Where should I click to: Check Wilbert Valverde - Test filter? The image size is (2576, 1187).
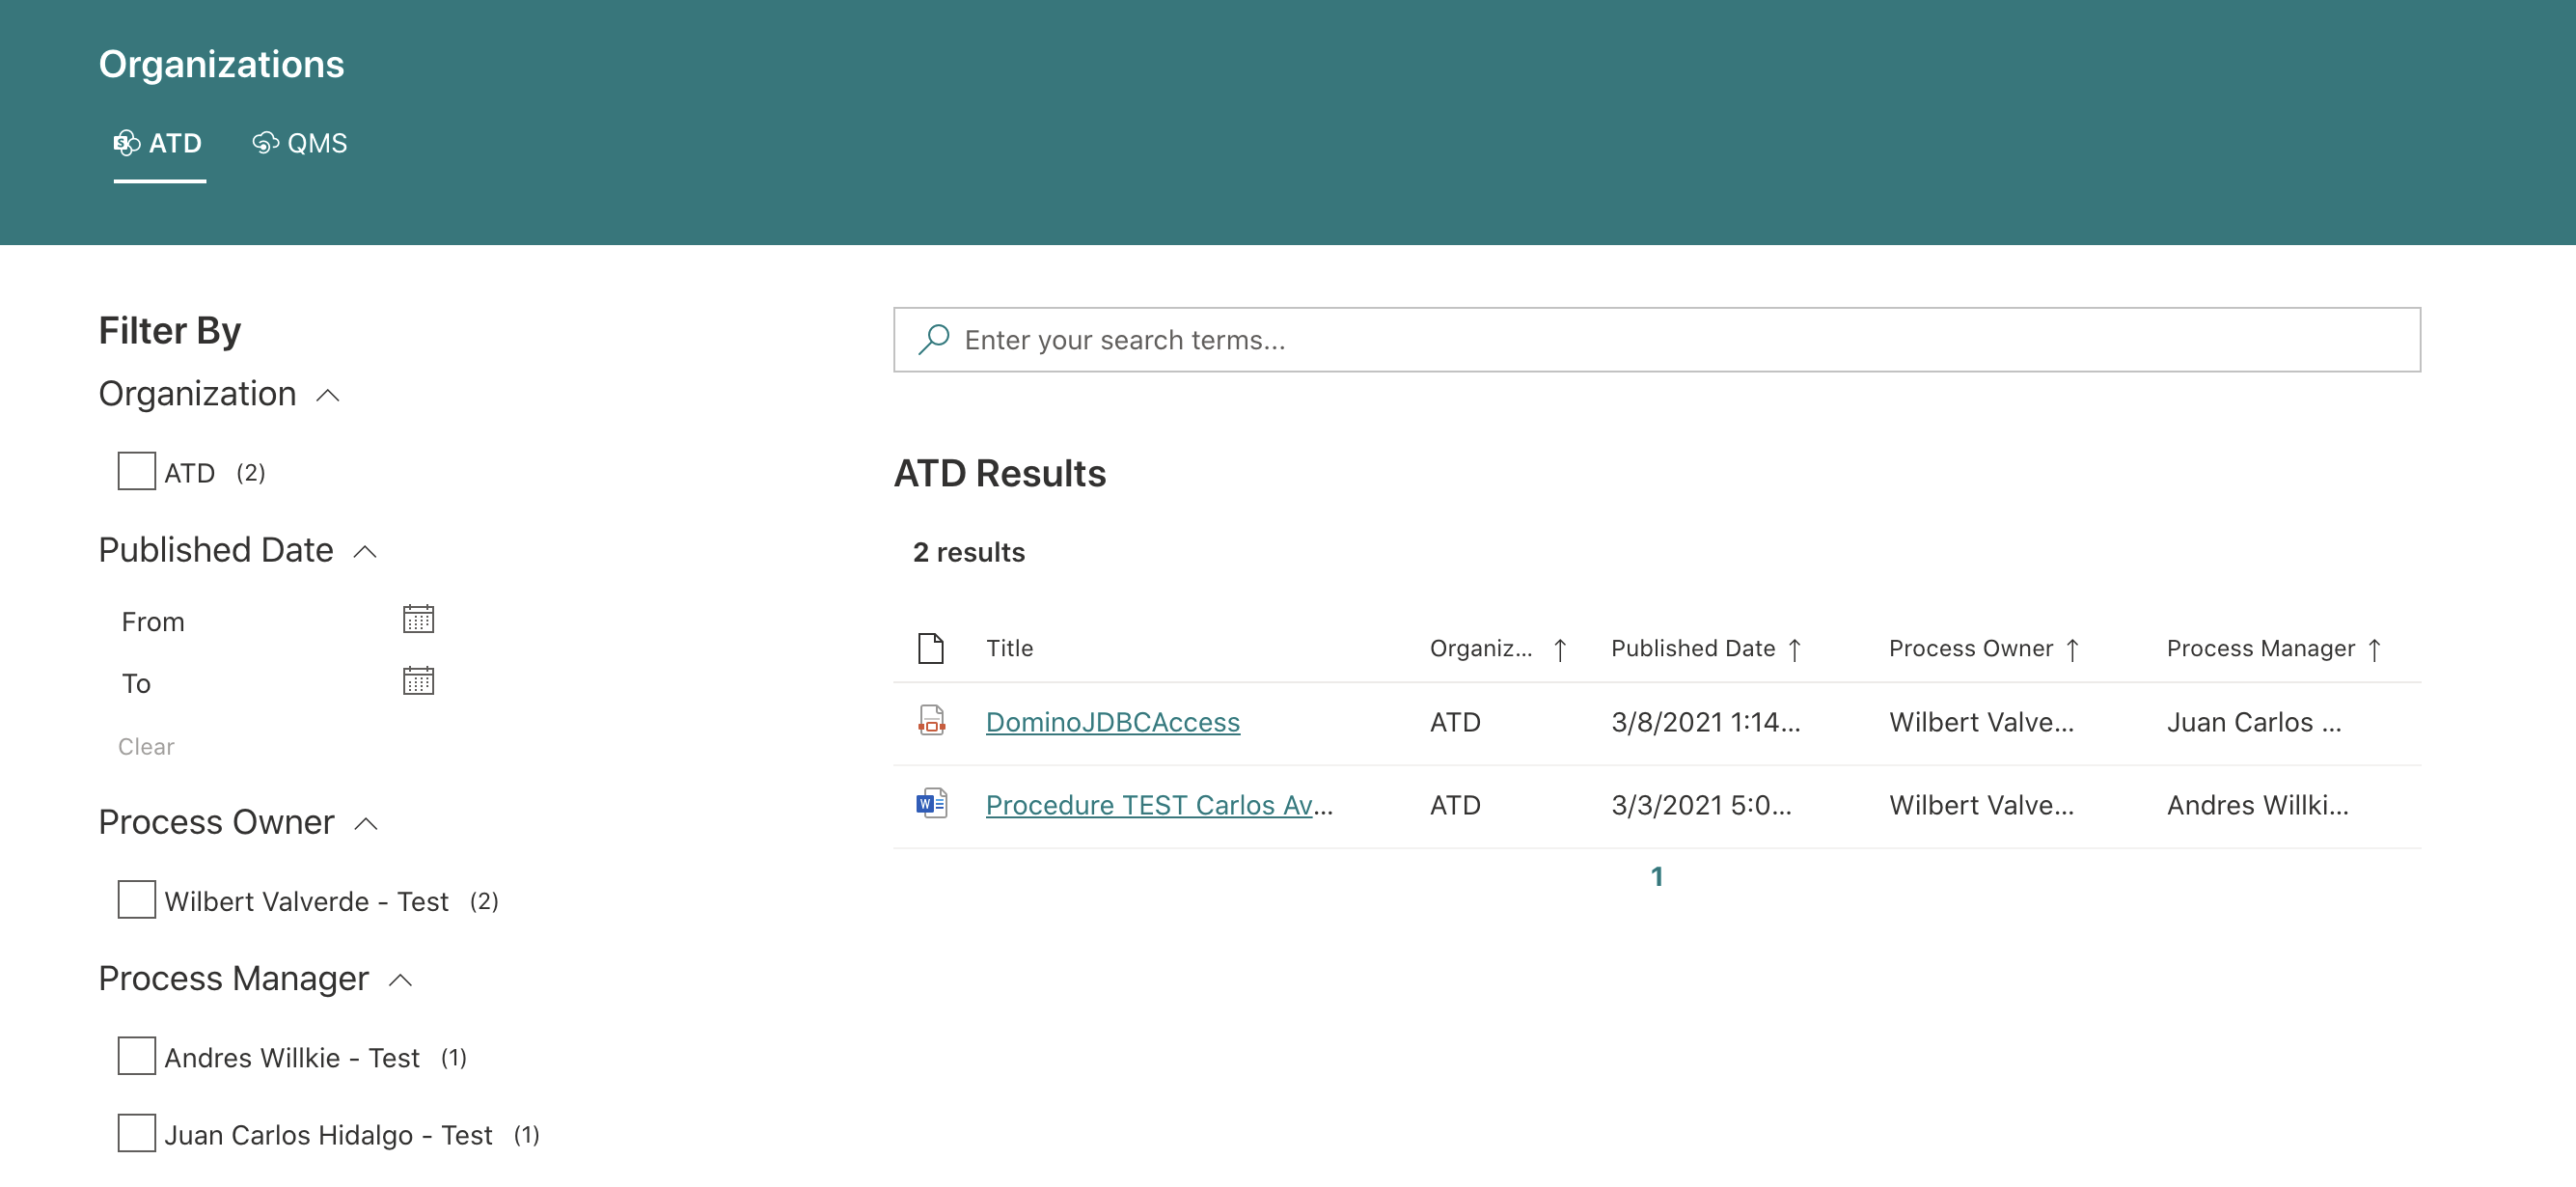point(136,899)
